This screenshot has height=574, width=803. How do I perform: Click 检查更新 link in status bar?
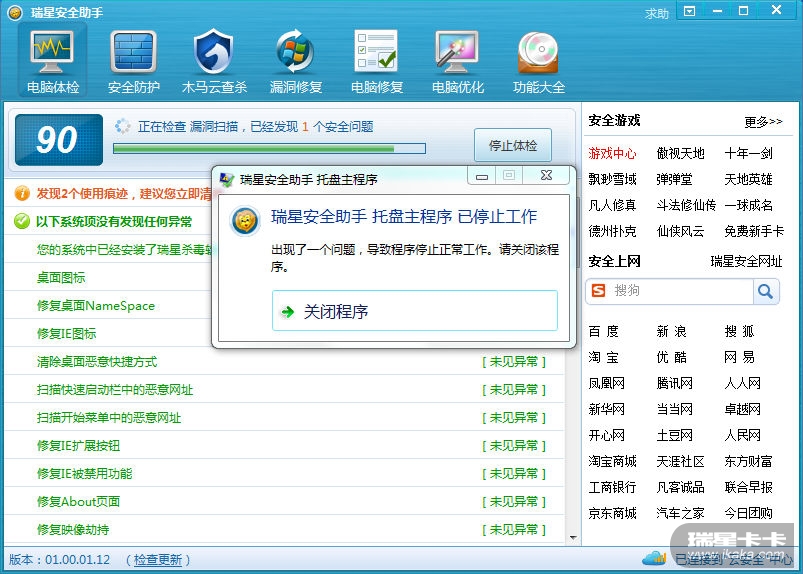158,560
